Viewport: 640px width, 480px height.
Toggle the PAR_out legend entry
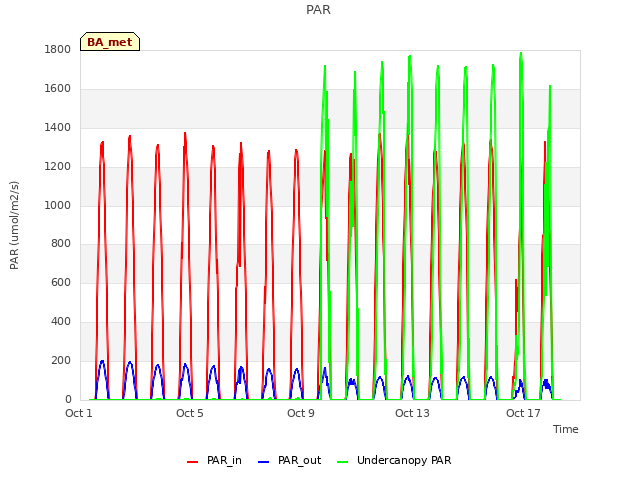289,460
